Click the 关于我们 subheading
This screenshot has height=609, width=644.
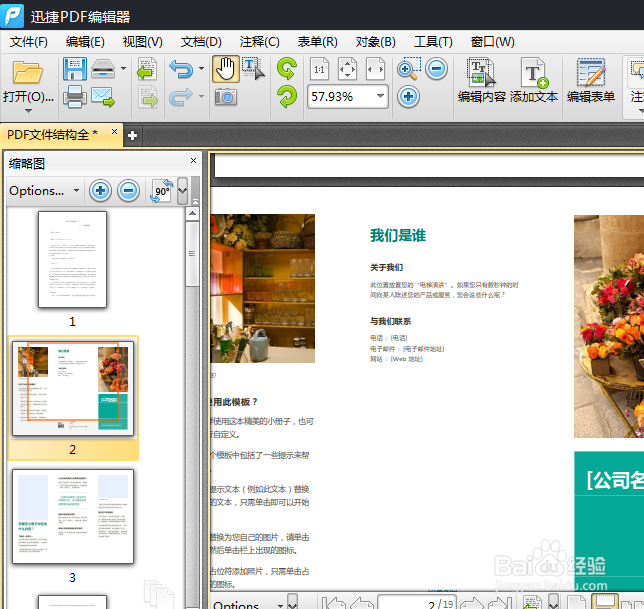click(386, 267)
